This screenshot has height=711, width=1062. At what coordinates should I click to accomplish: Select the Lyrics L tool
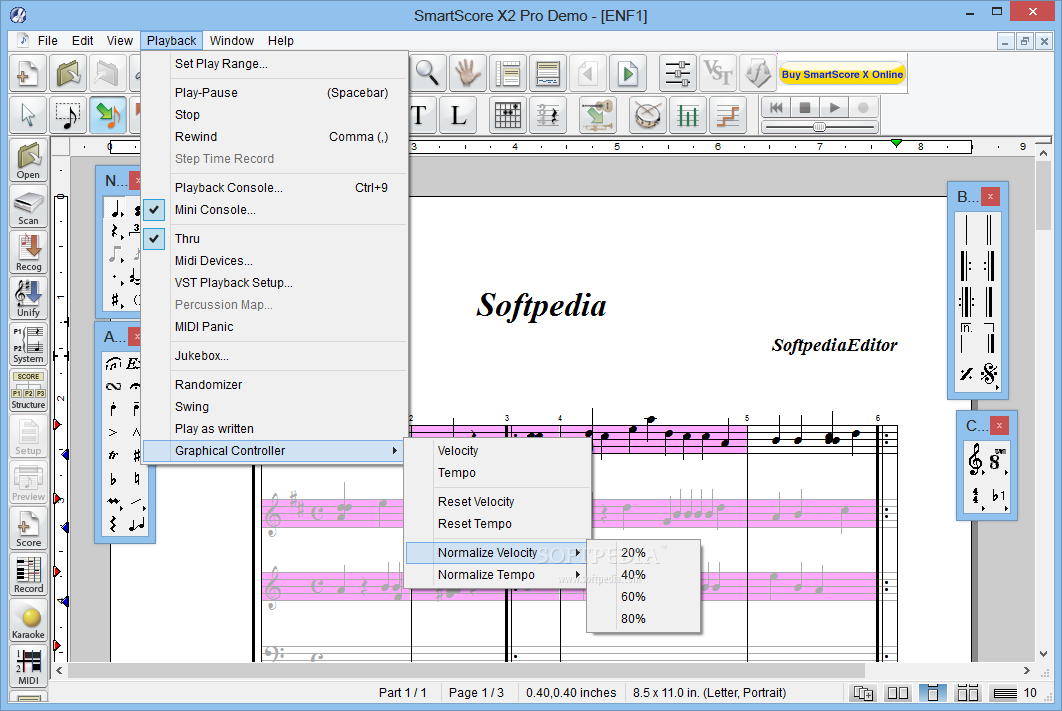[459, 115]
